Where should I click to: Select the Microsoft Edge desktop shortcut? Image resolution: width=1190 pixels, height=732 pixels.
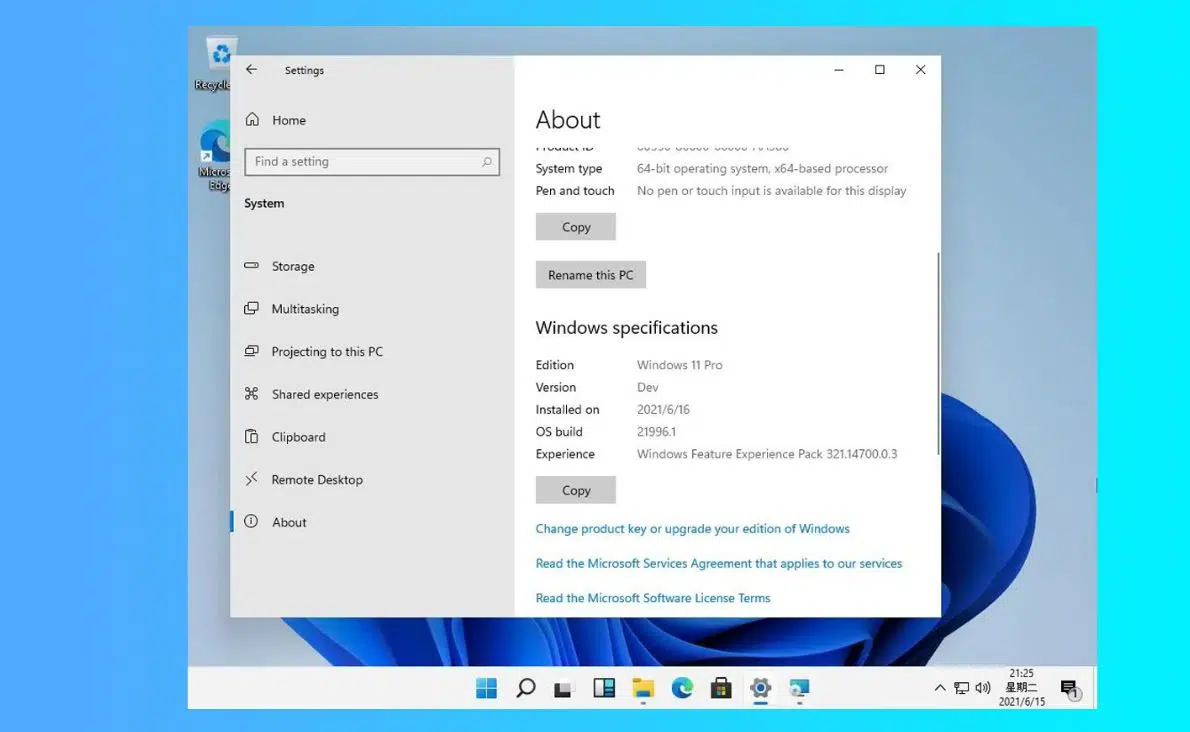(x=214, y=156)
